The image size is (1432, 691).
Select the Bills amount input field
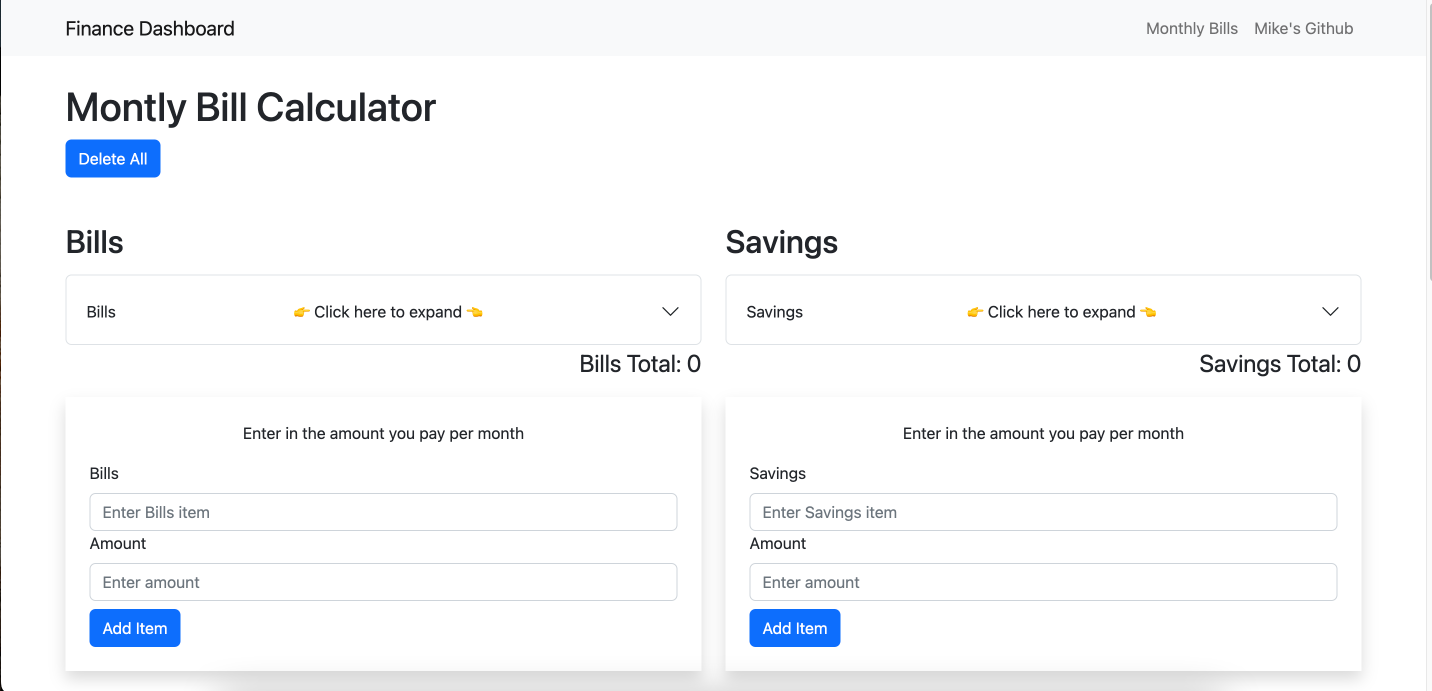(x=383, y=582)
